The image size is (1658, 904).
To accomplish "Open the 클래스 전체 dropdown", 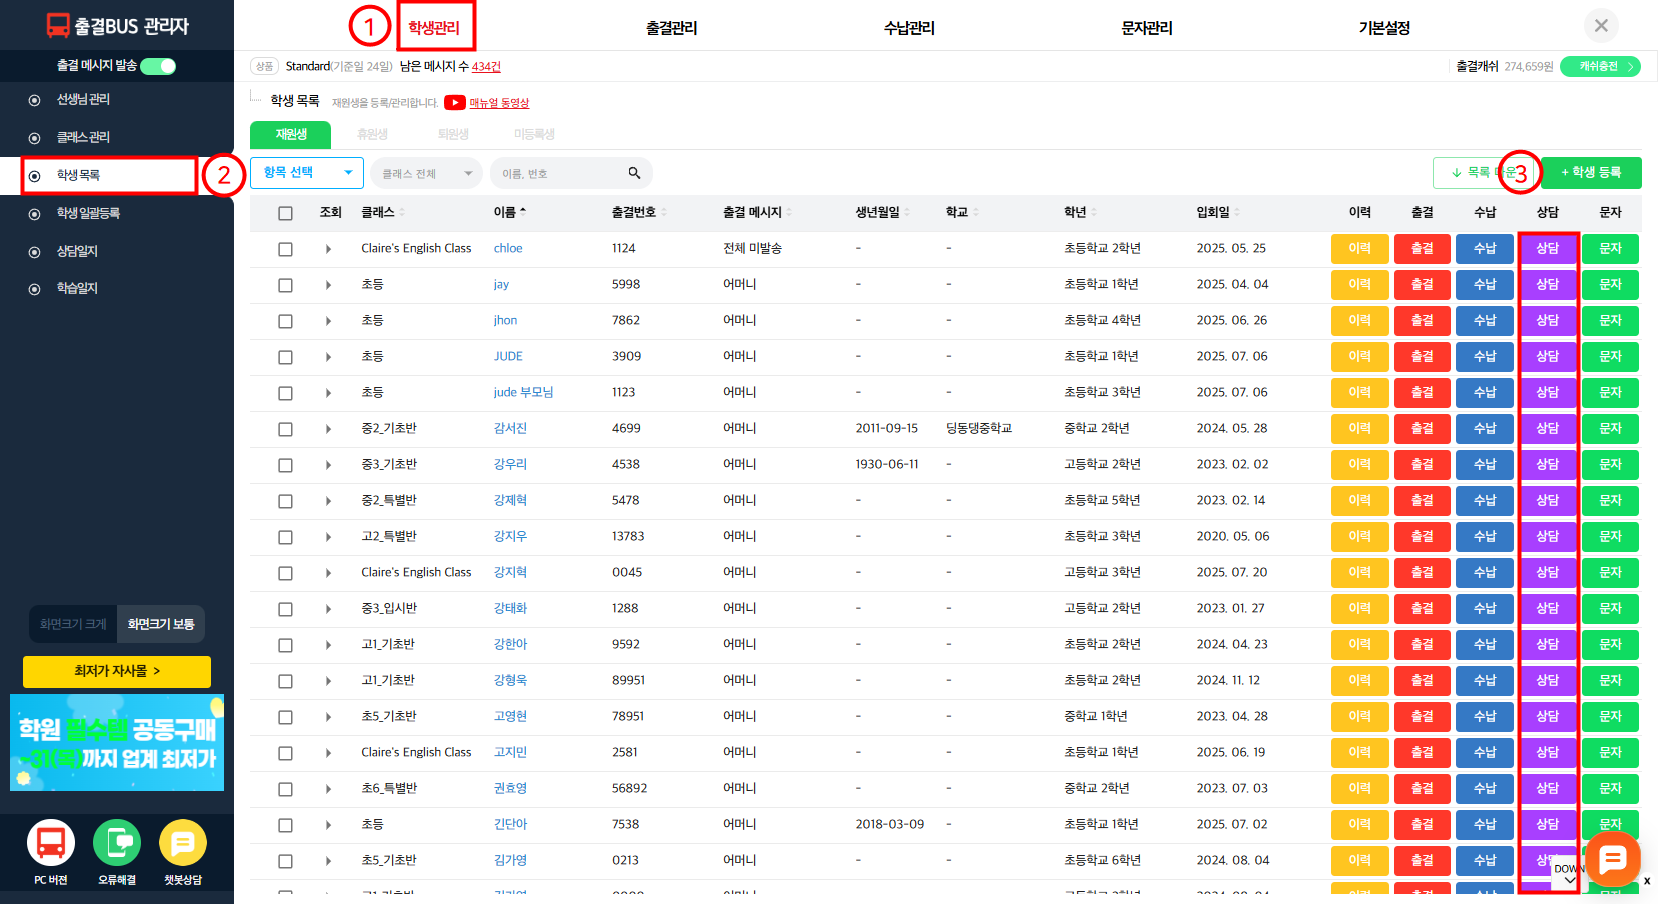I will click(x=426, y=173).
